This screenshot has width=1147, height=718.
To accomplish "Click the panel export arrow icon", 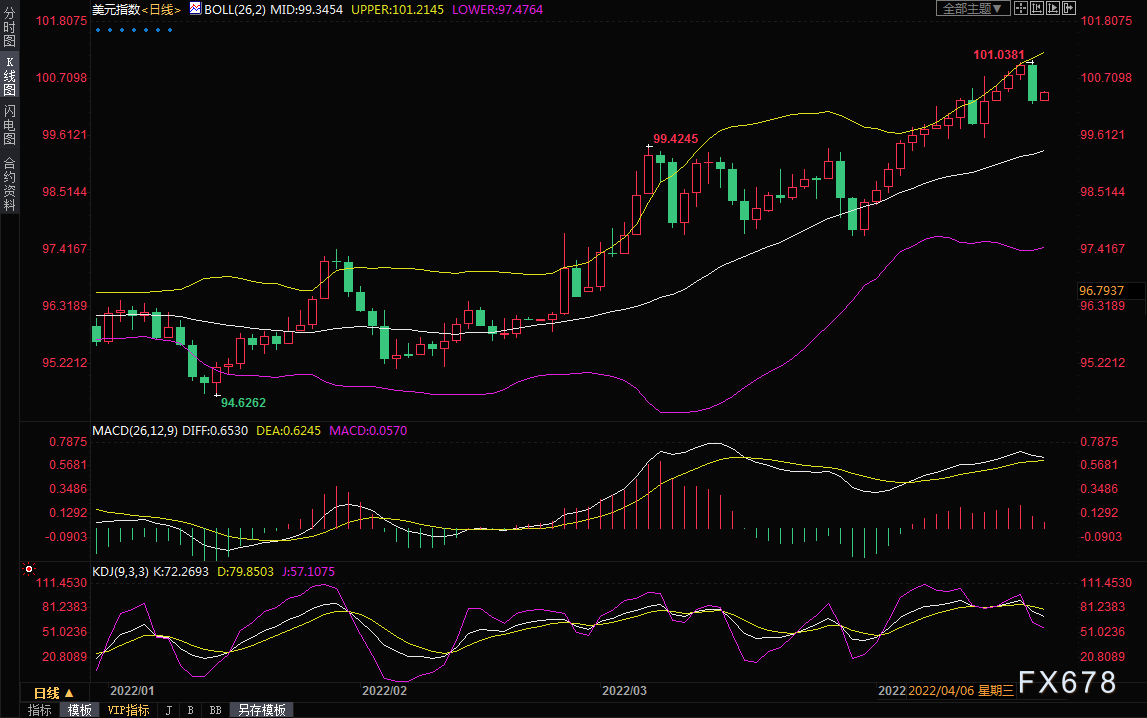I will tap(1069, 8).
